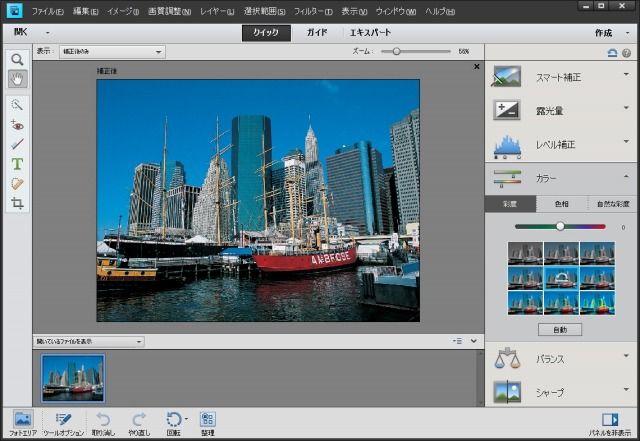Click the saturation slider handle
This screenshot has height=441, width=640.
click(x=560, y=226)
